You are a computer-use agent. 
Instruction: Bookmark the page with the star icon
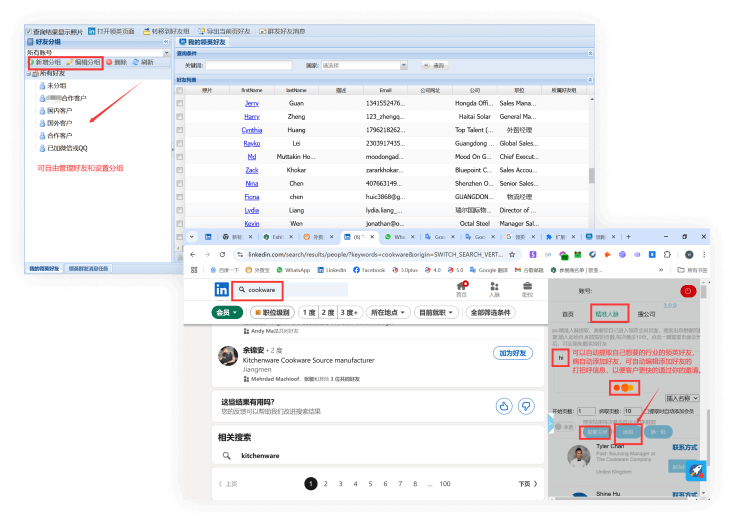(512, 255)
